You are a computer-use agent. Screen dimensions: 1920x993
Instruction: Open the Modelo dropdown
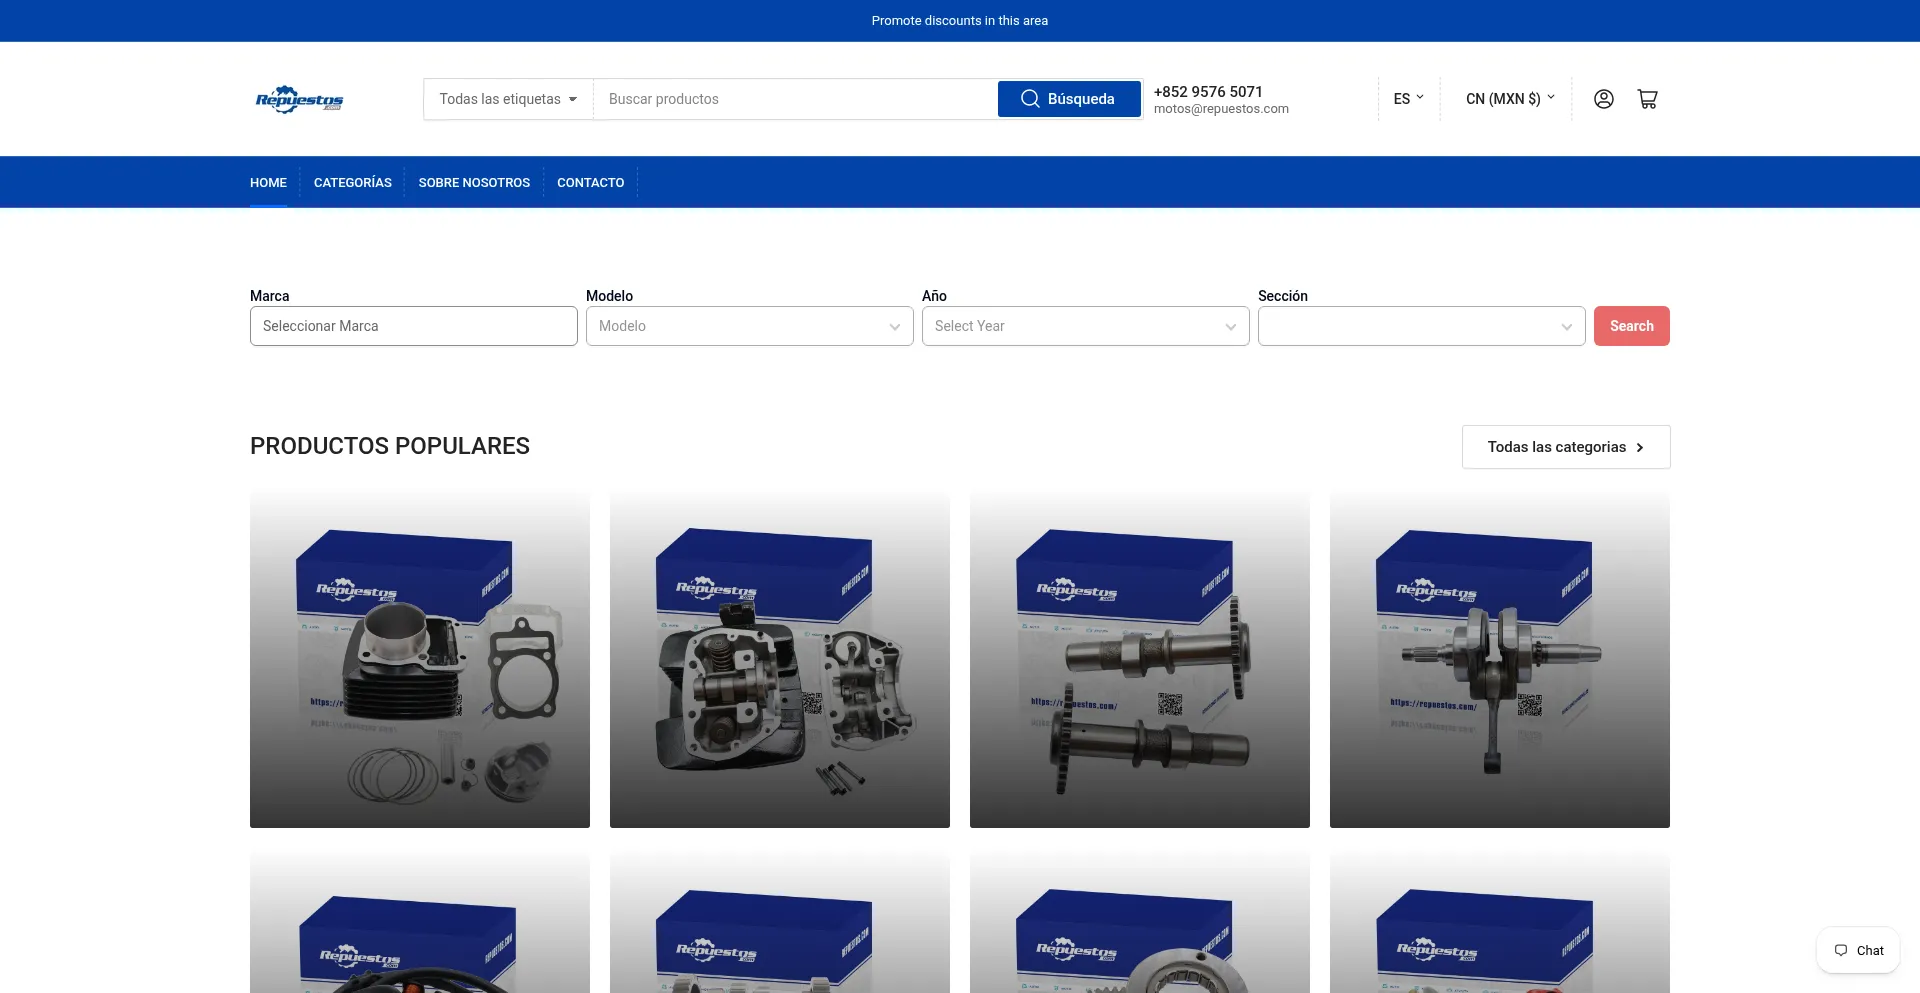[x=750, y=326]
